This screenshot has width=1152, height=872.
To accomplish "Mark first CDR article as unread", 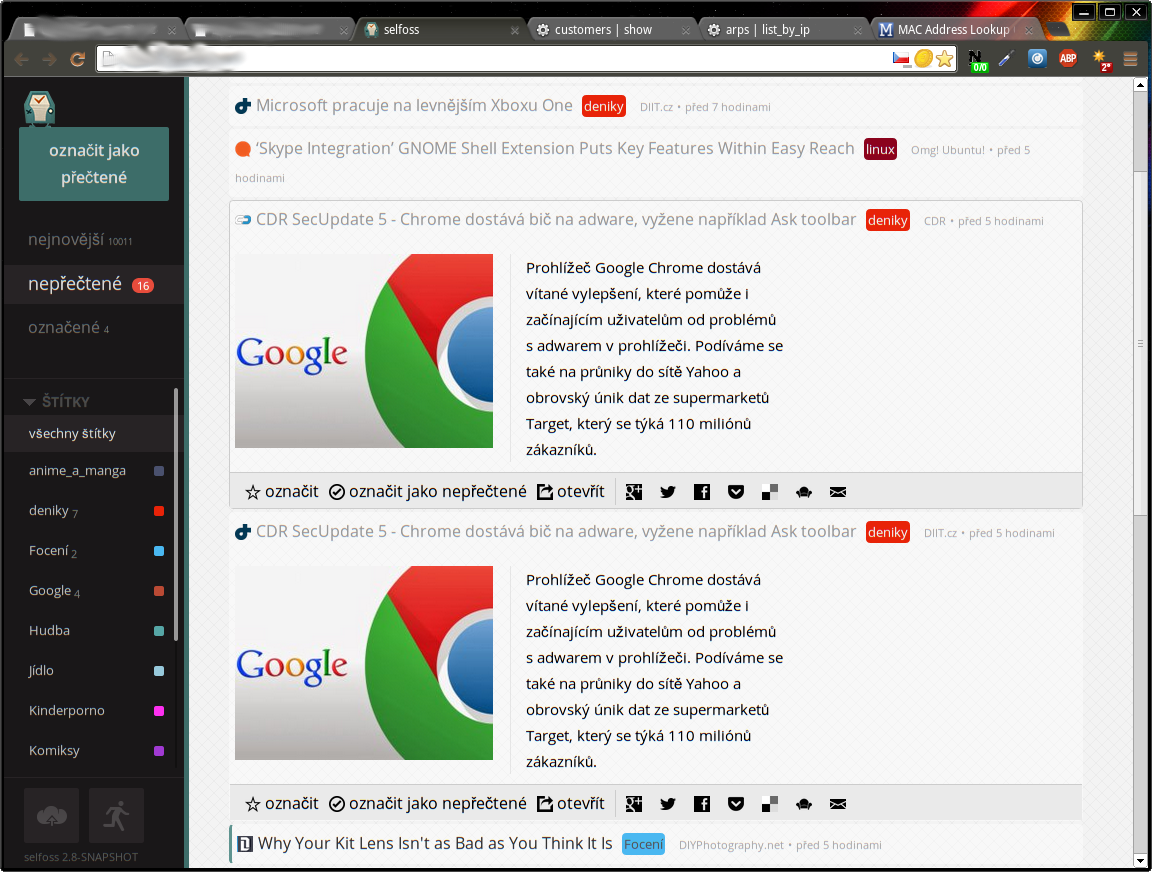I will pyautogui.click(x=428, y=492).
